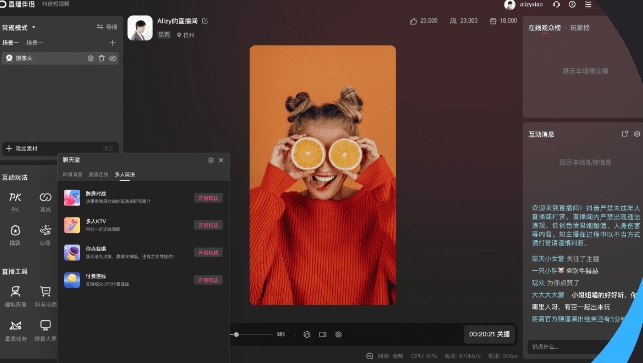643x363 pixels.
Task: Open the gear settings below preview
Action: (338, 335)
